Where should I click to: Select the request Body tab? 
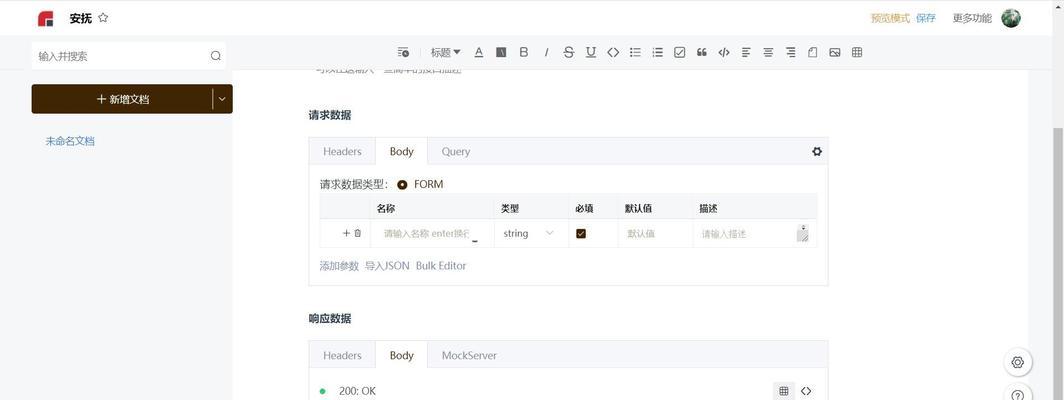tap(402, 151)
